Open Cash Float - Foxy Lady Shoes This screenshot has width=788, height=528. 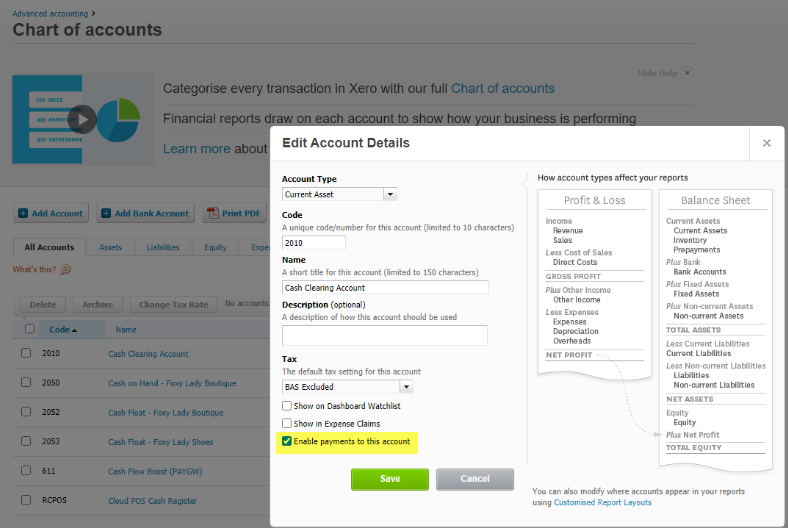161,442
